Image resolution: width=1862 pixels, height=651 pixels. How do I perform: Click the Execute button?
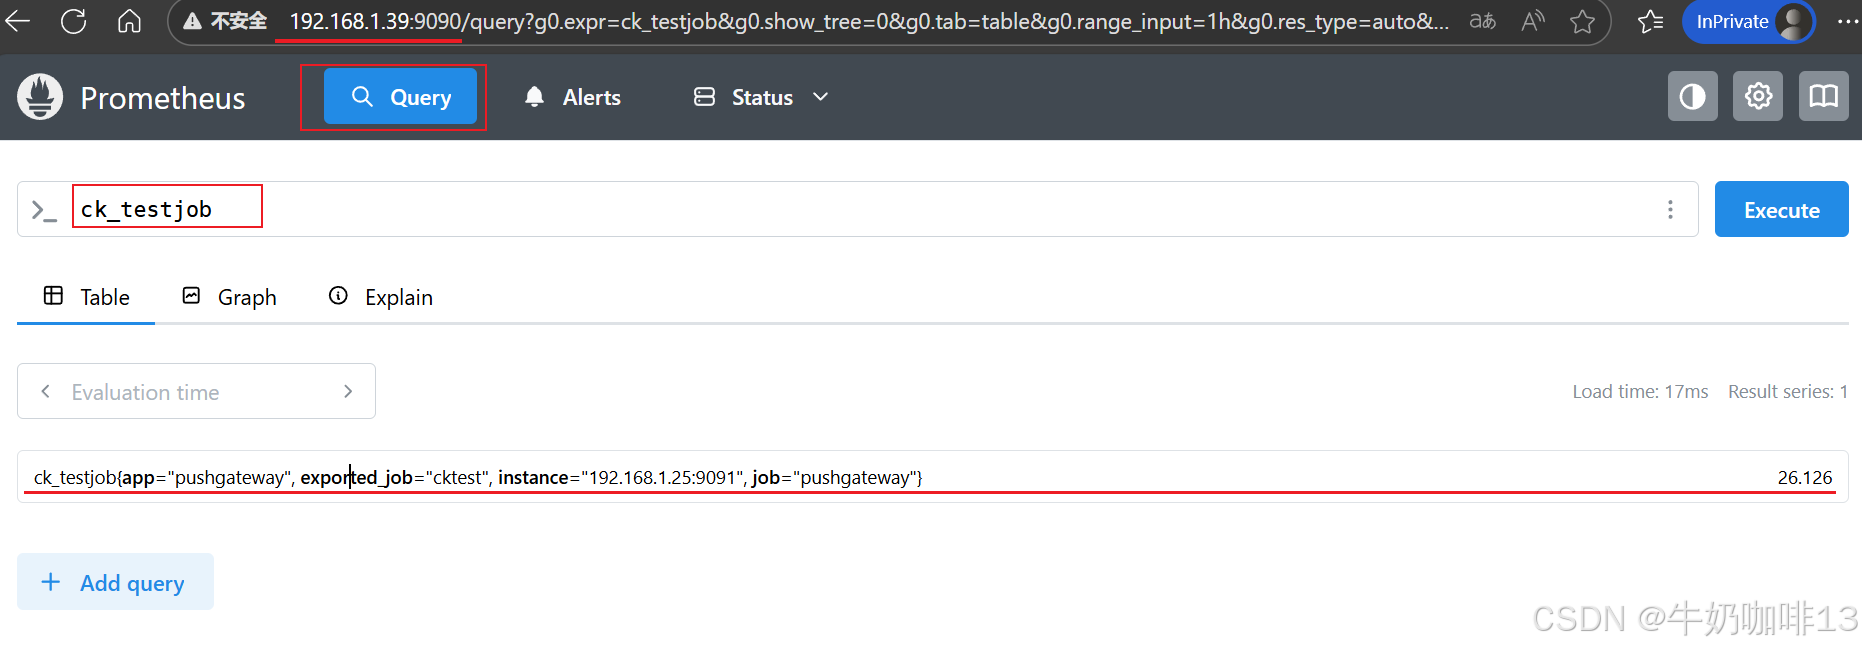pos(1781,209)
